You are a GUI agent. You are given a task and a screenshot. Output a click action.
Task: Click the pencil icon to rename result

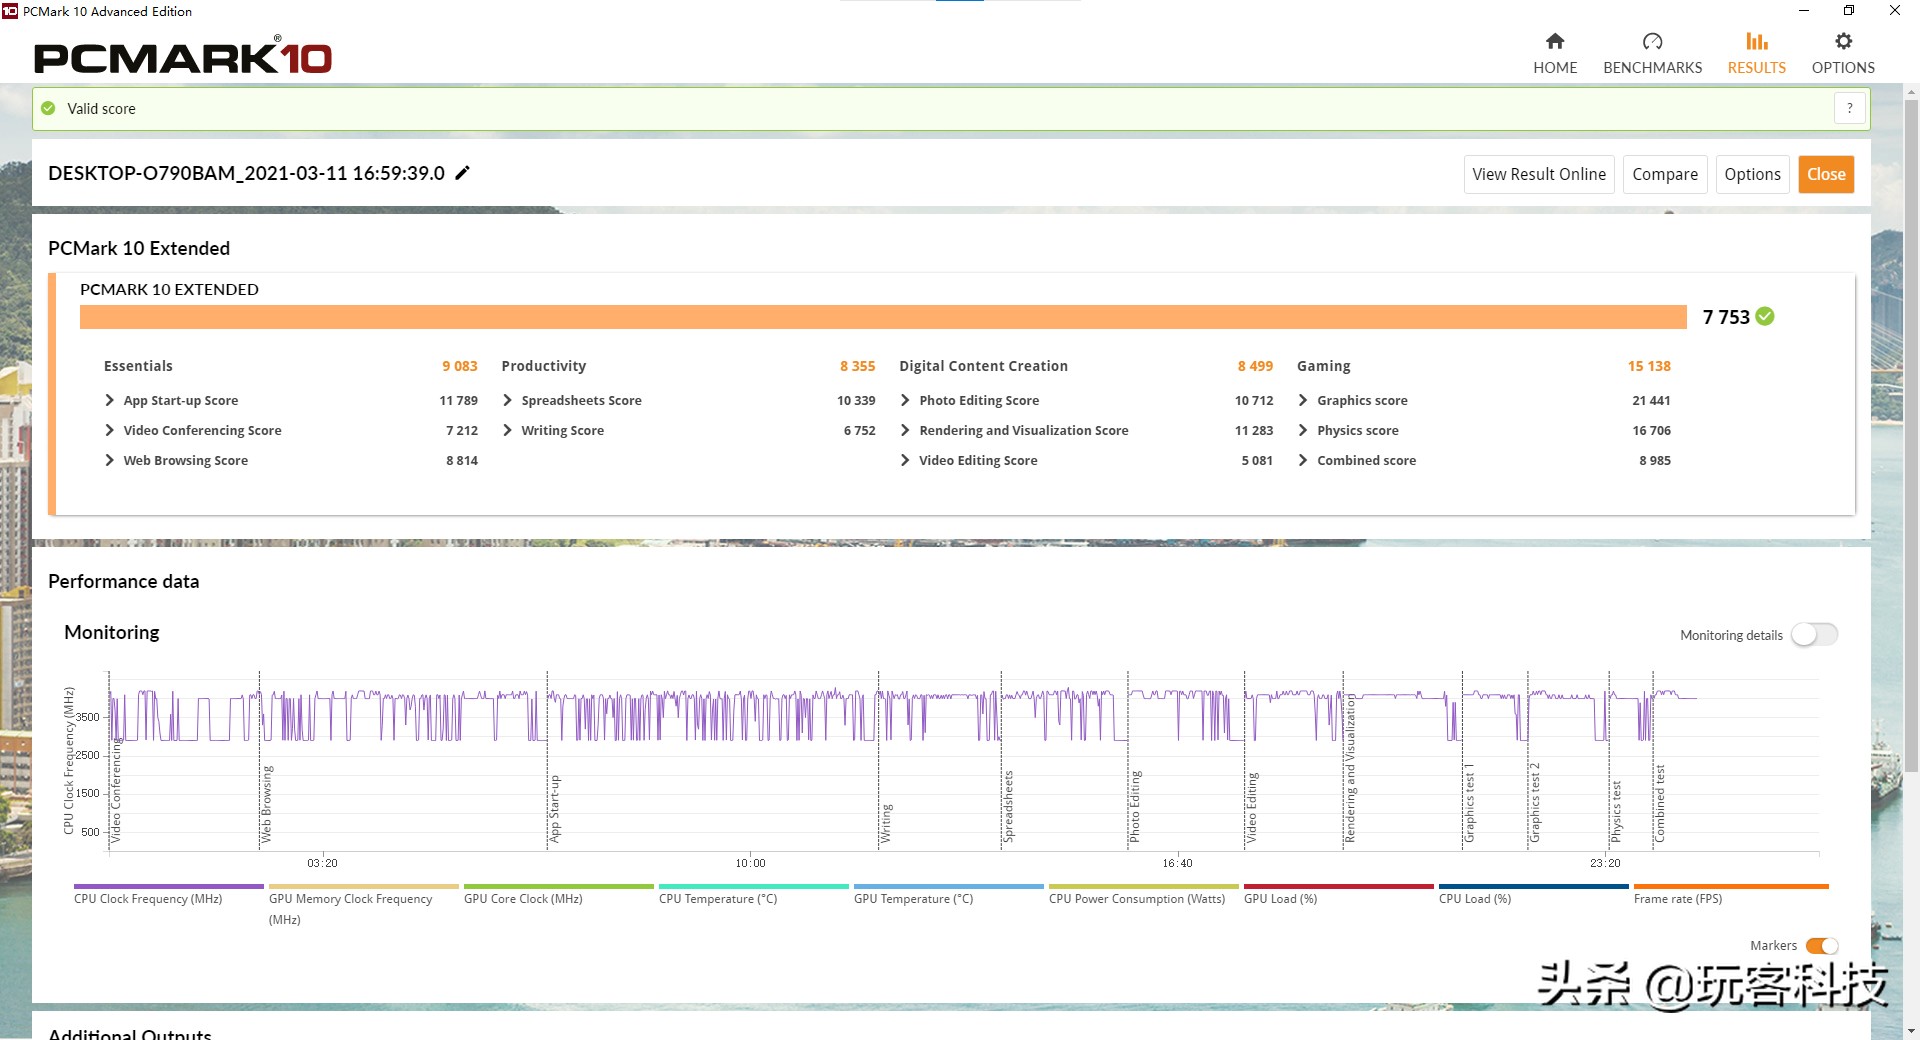pyautogui.click(x=462, y=173)
